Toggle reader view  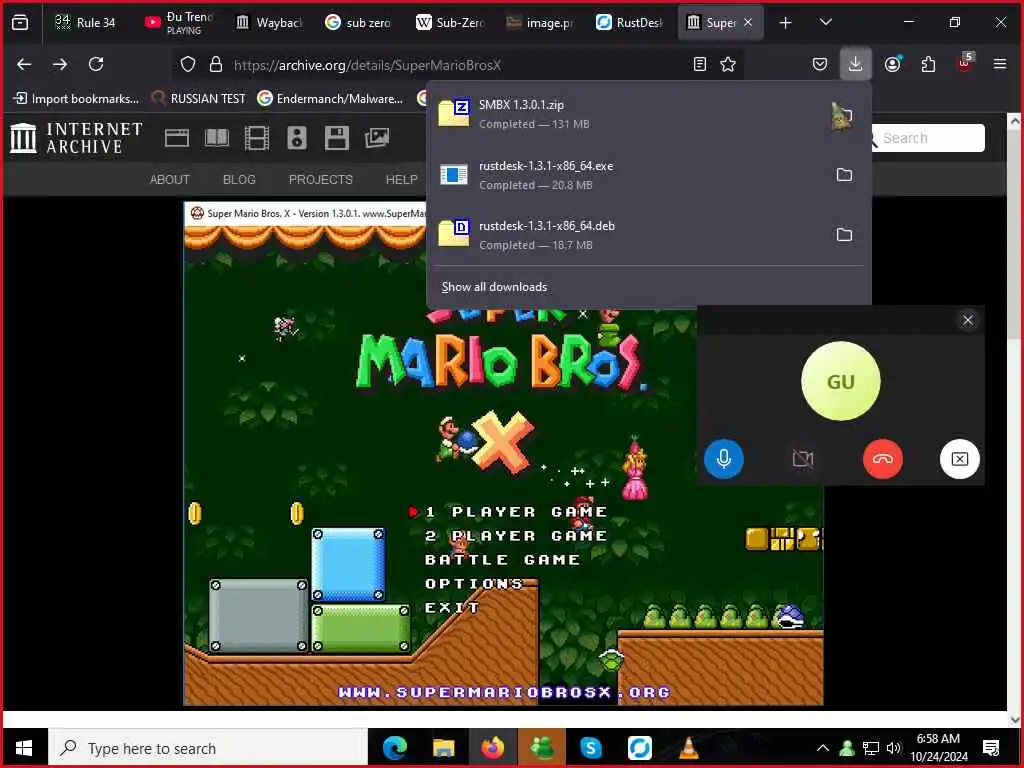pos(699,64)
